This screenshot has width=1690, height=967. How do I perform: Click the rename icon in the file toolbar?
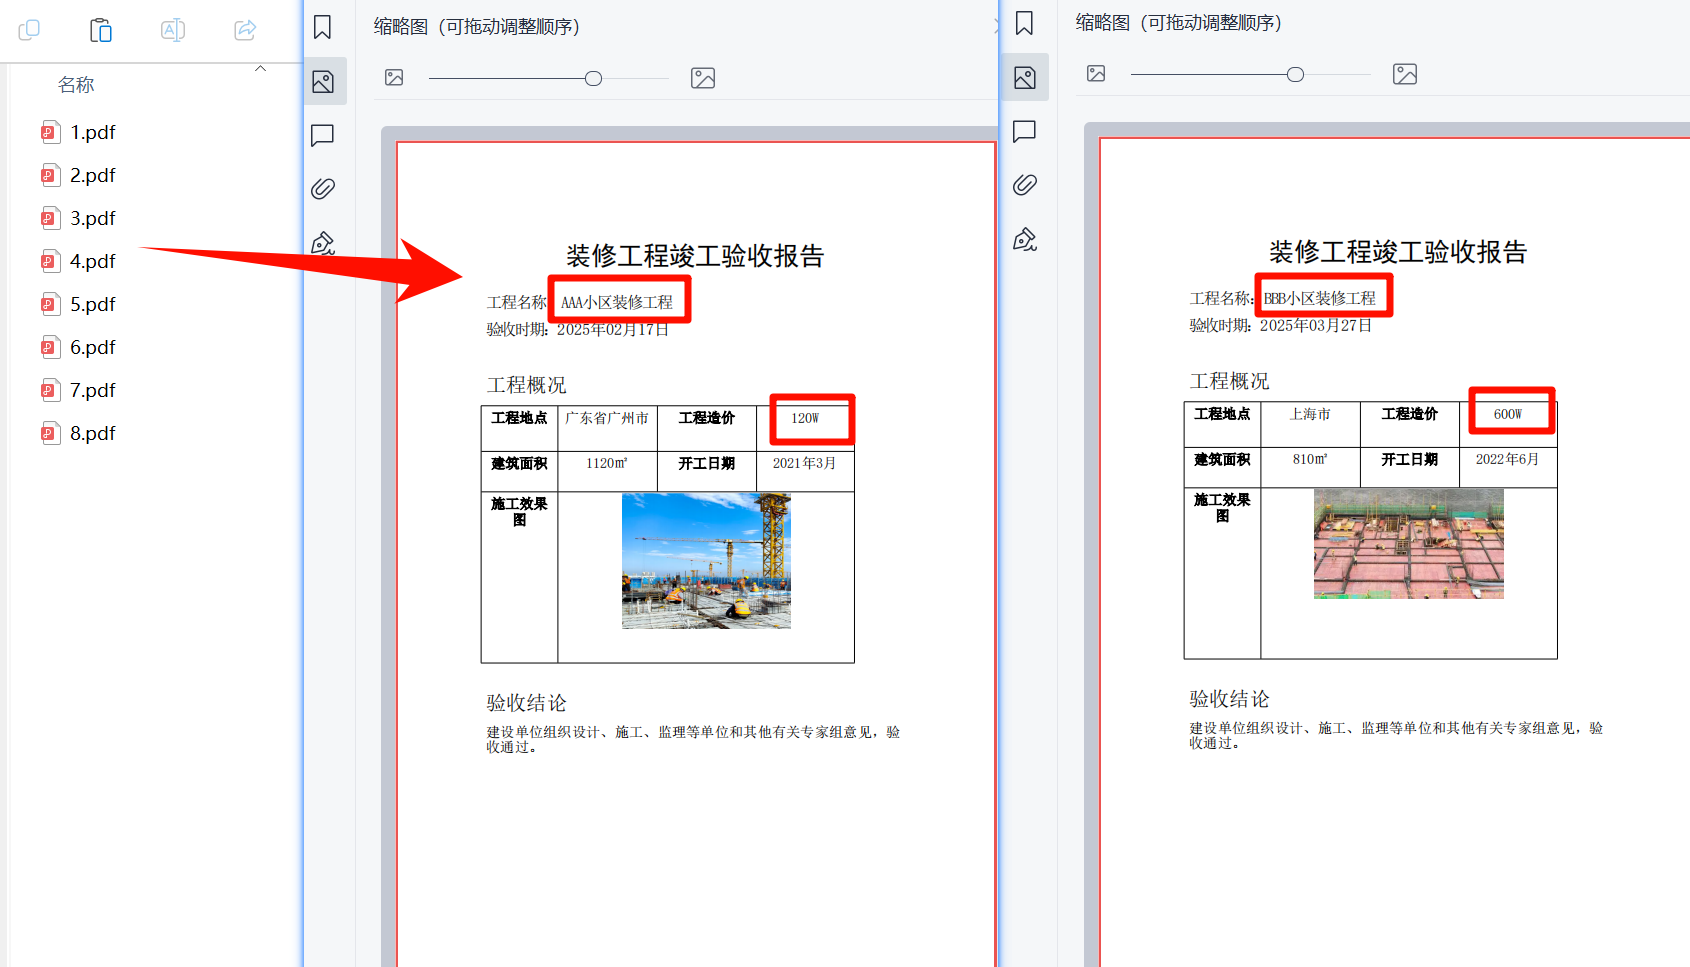click(x=172, y=30)
